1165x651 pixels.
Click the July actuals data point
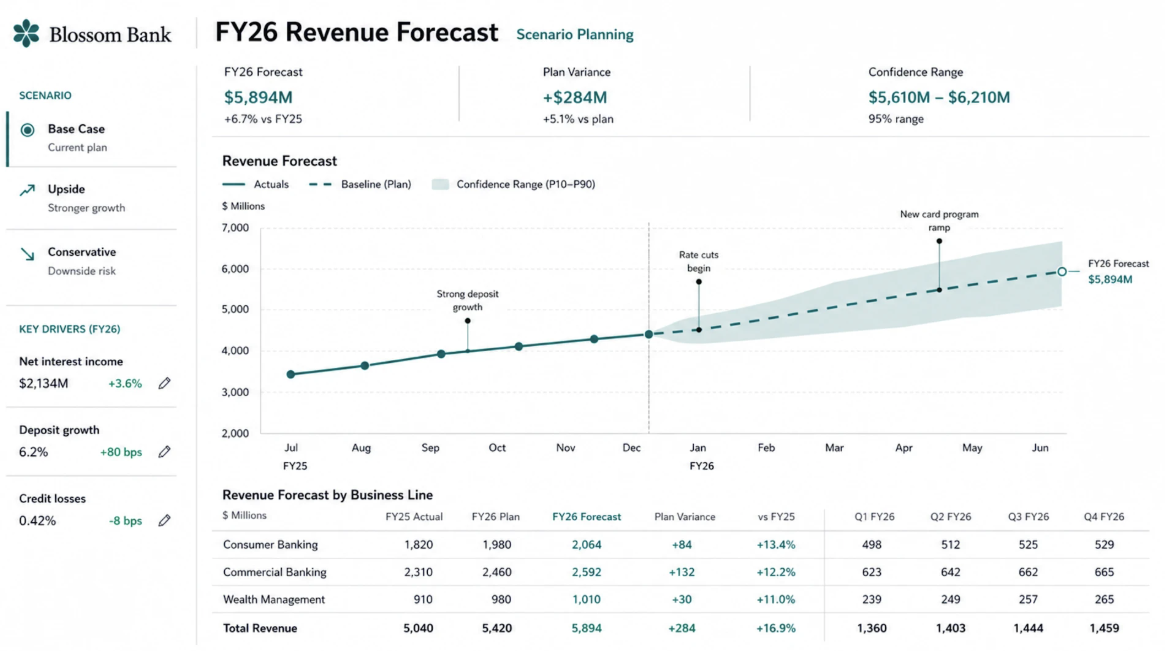tap(291, 375)
